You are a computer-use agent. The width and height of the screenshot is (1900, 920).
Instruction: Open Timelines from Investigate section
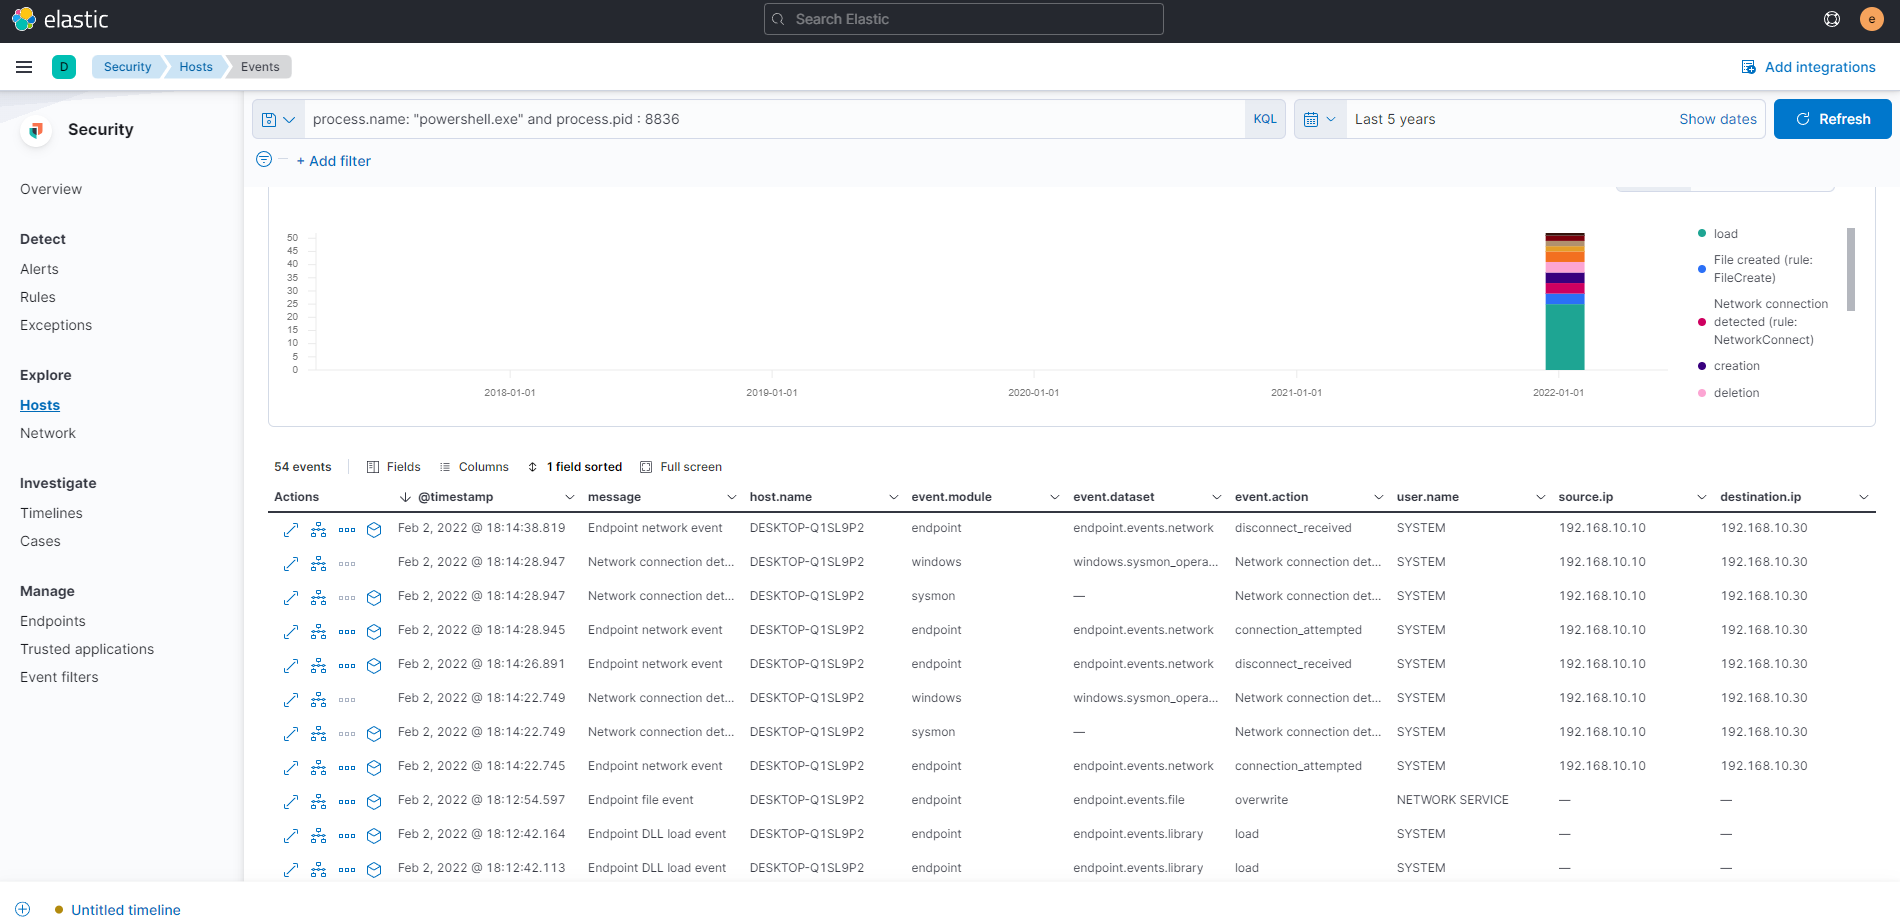(51, 513)
